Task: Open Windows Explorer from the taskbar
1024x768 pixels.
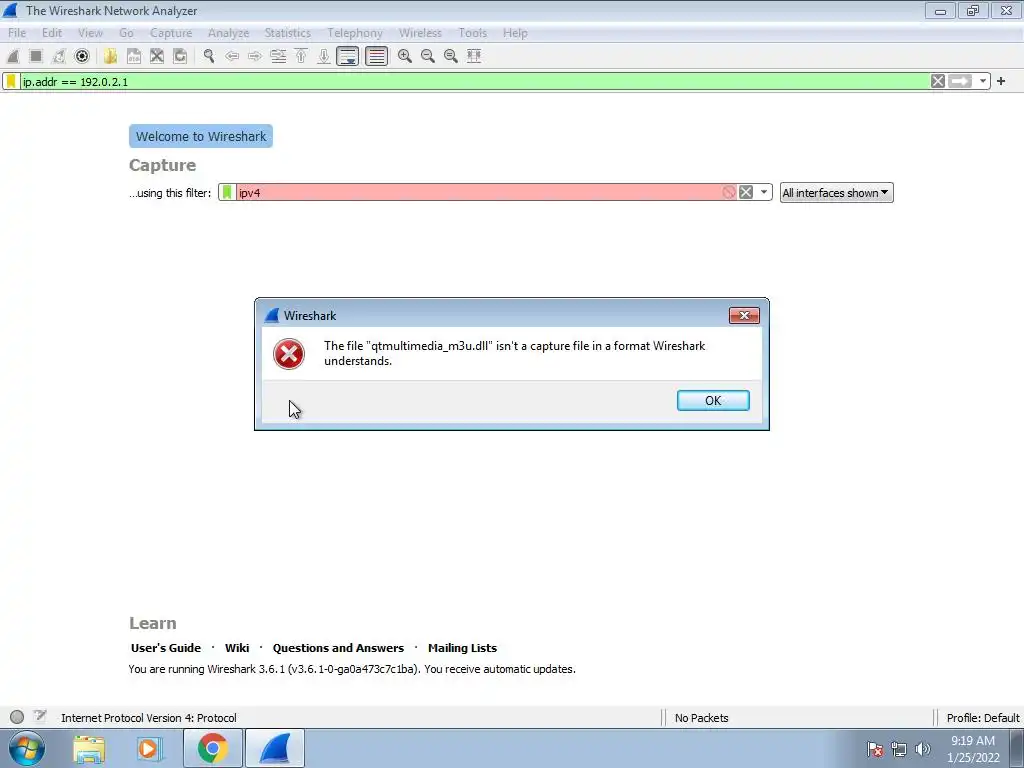Action: point(89,749)
